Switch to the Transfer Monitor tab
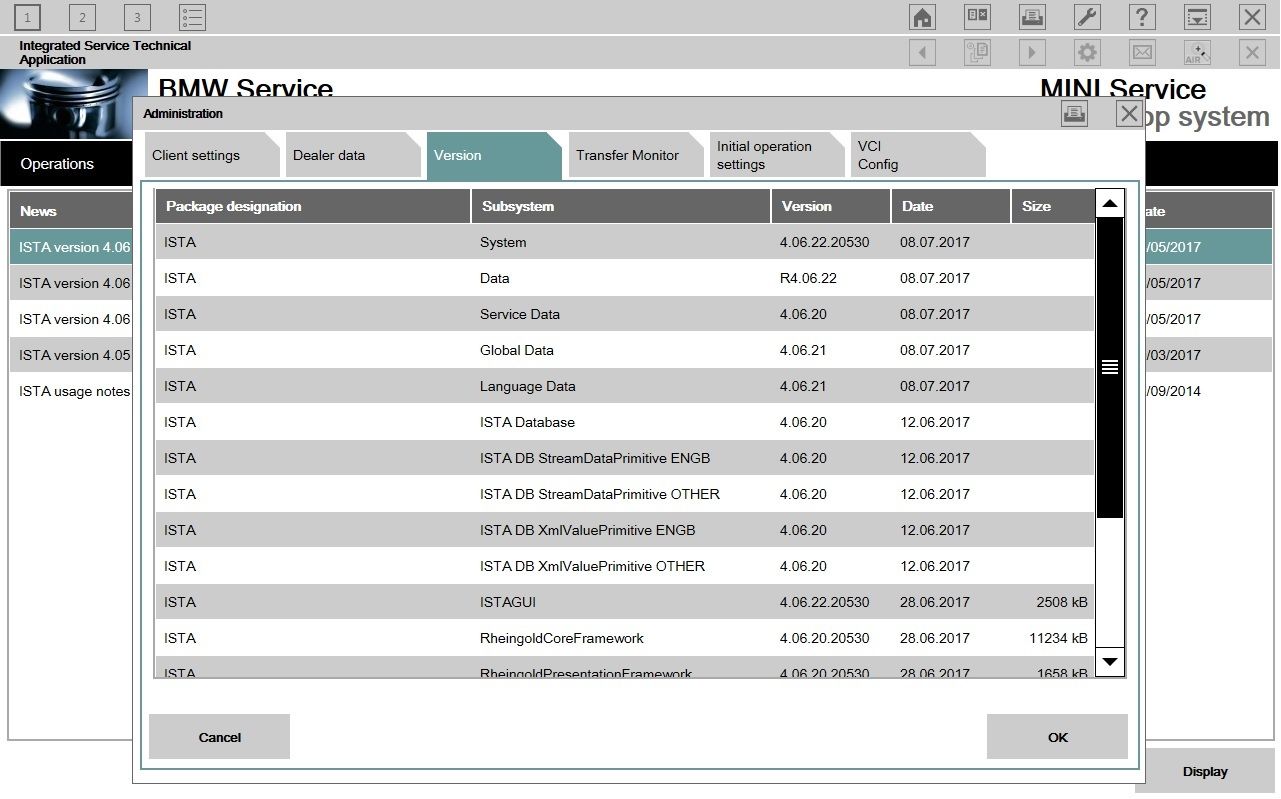Viewport: 1281px width, 799px height. point(628,155)
